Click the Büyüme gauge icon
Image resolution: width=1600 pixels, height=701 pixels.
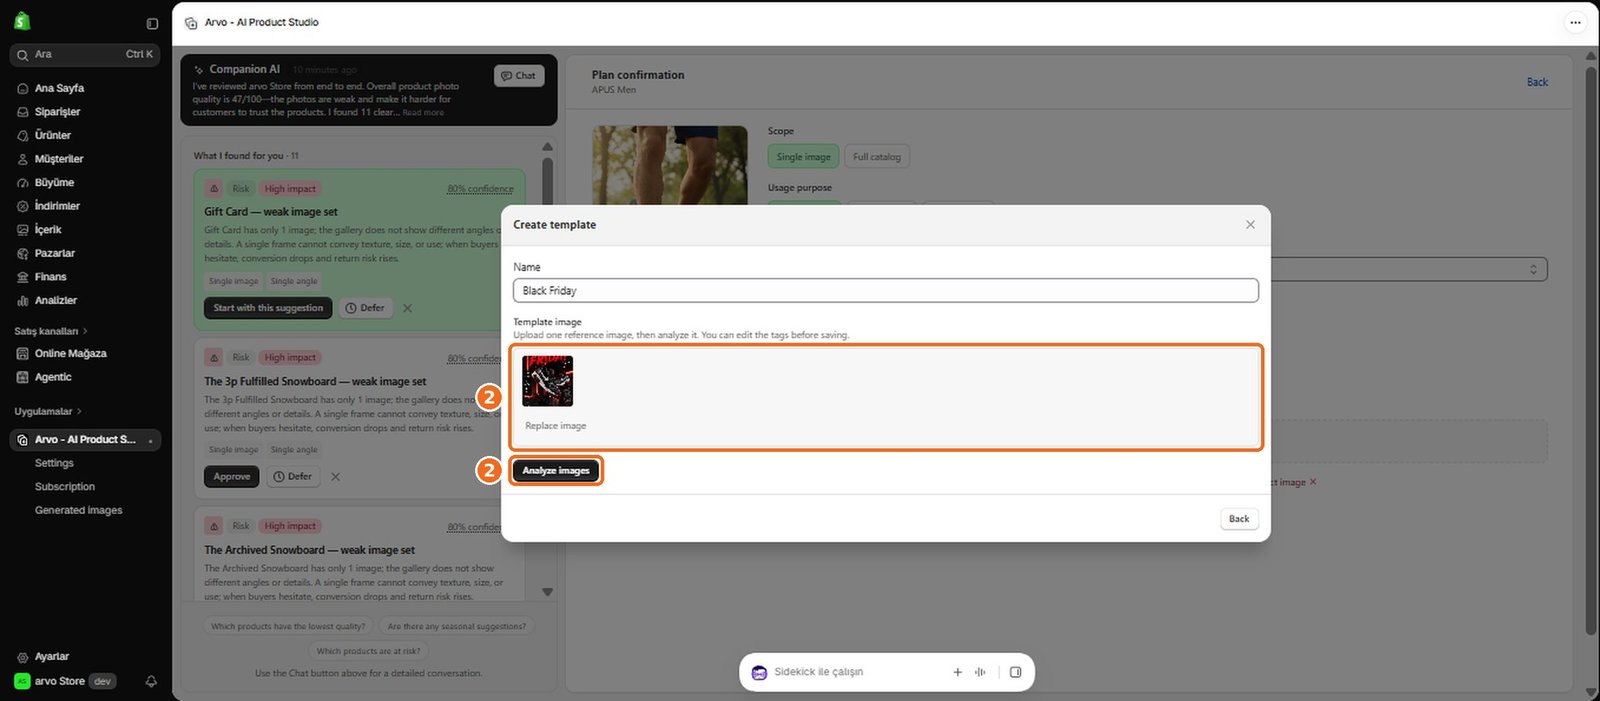point(23,183)
